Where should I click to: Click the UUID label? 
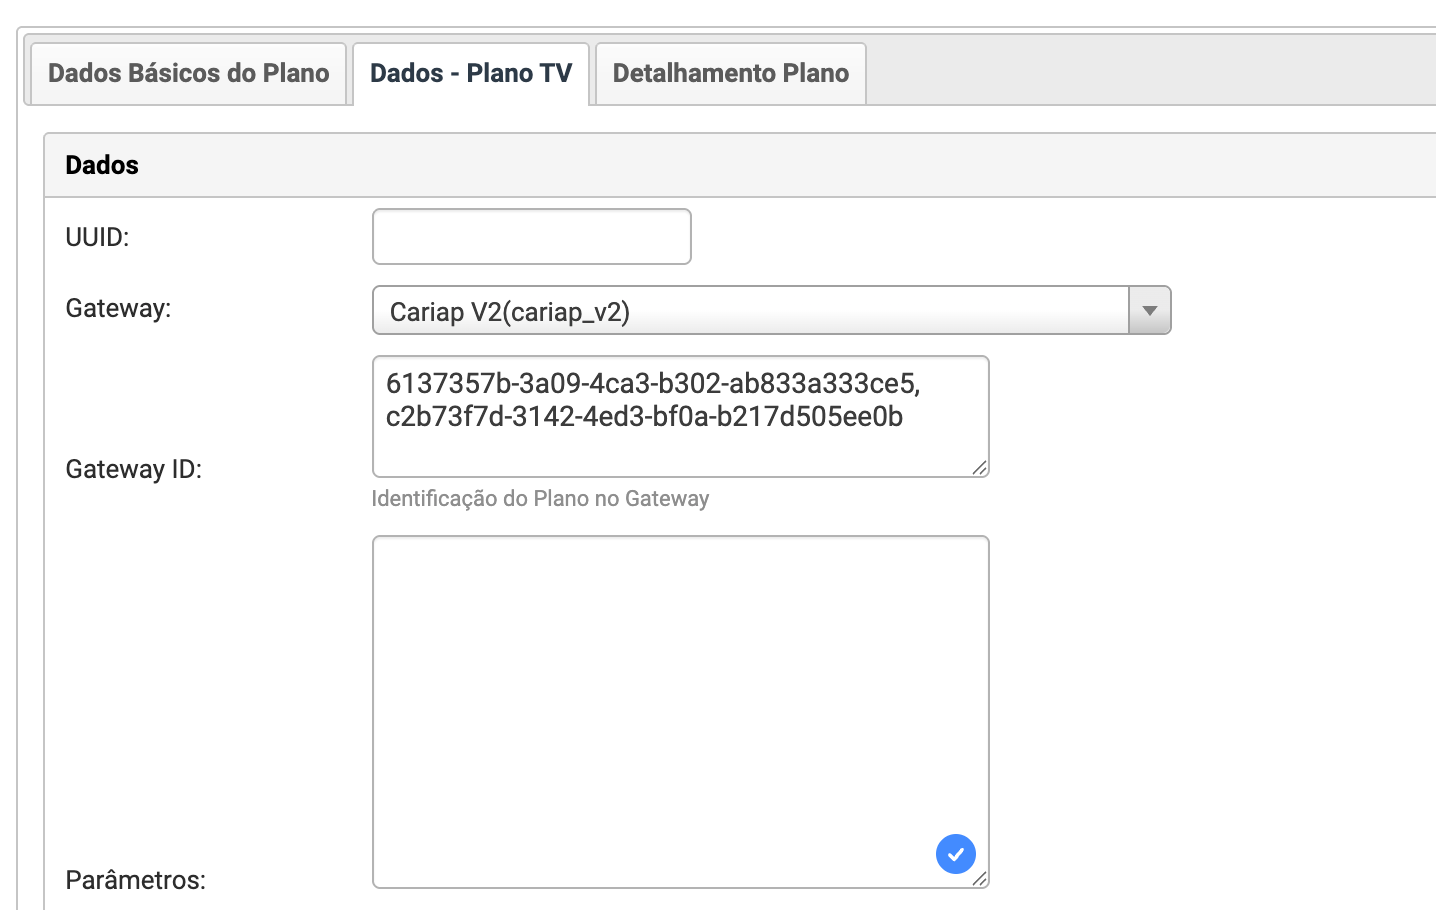point(97,237)
